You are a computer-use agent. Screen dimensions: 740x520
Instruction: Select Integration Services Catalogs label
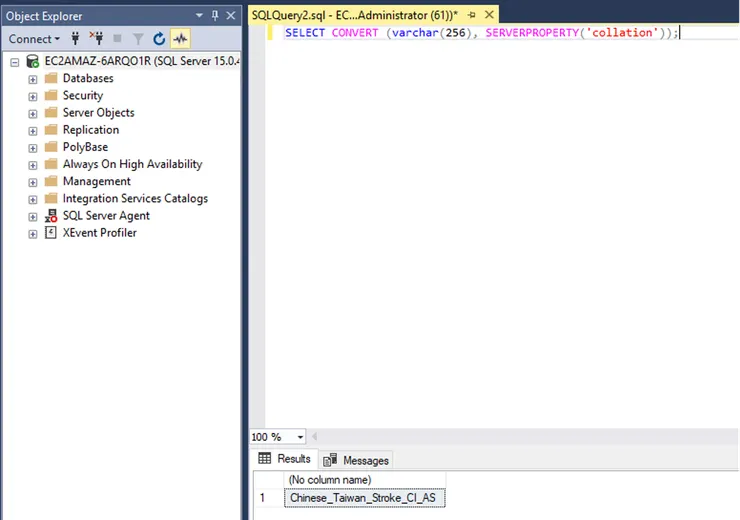[135, 198]
